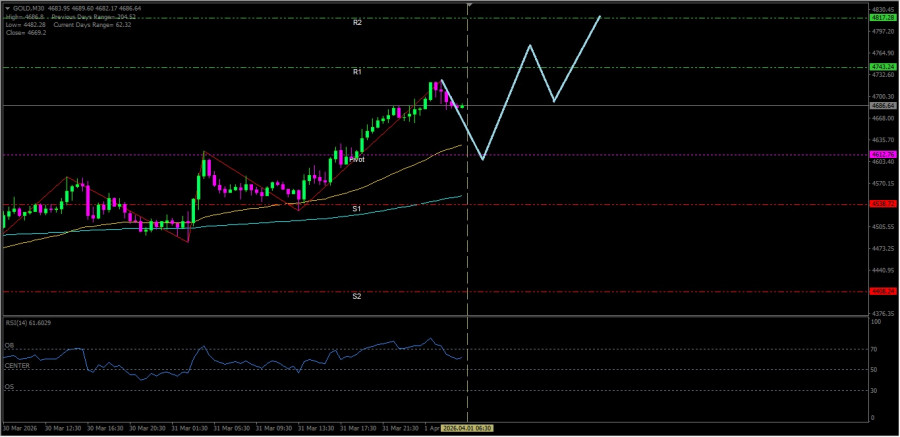
Task: Click the CENTER level label in RSI panel
Action: 17,366
